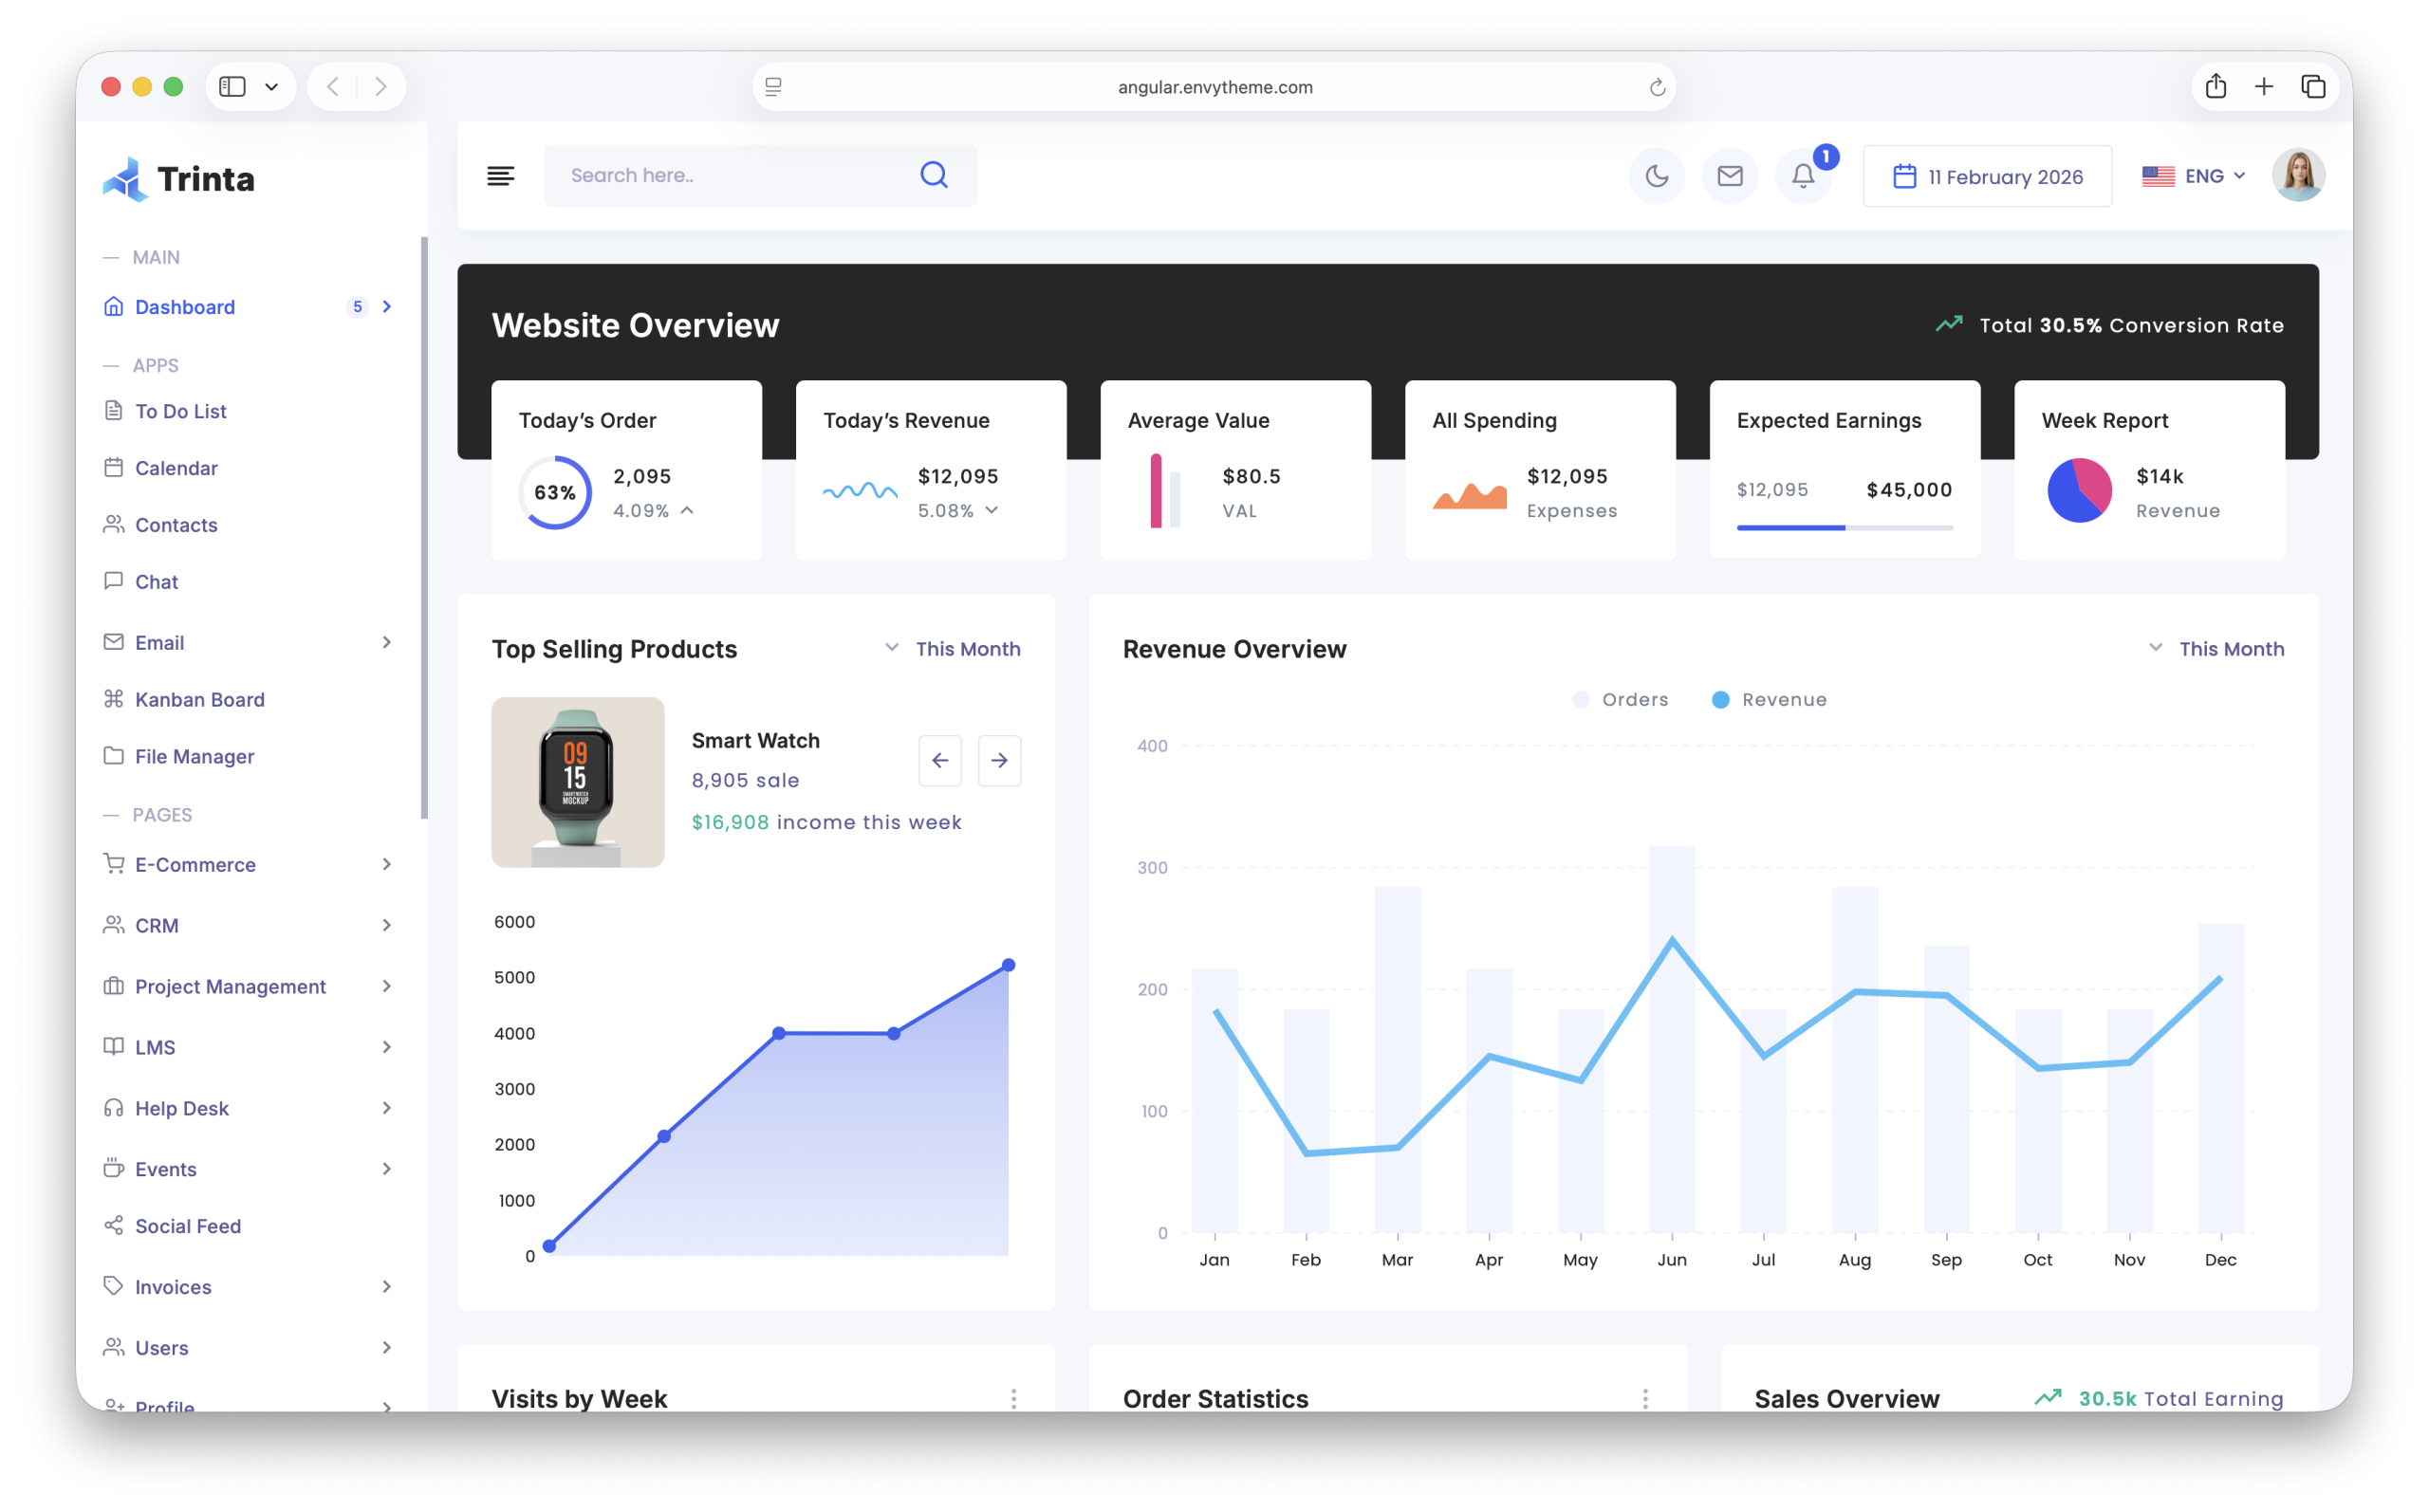Open the Contacts page

pos(176,524)
